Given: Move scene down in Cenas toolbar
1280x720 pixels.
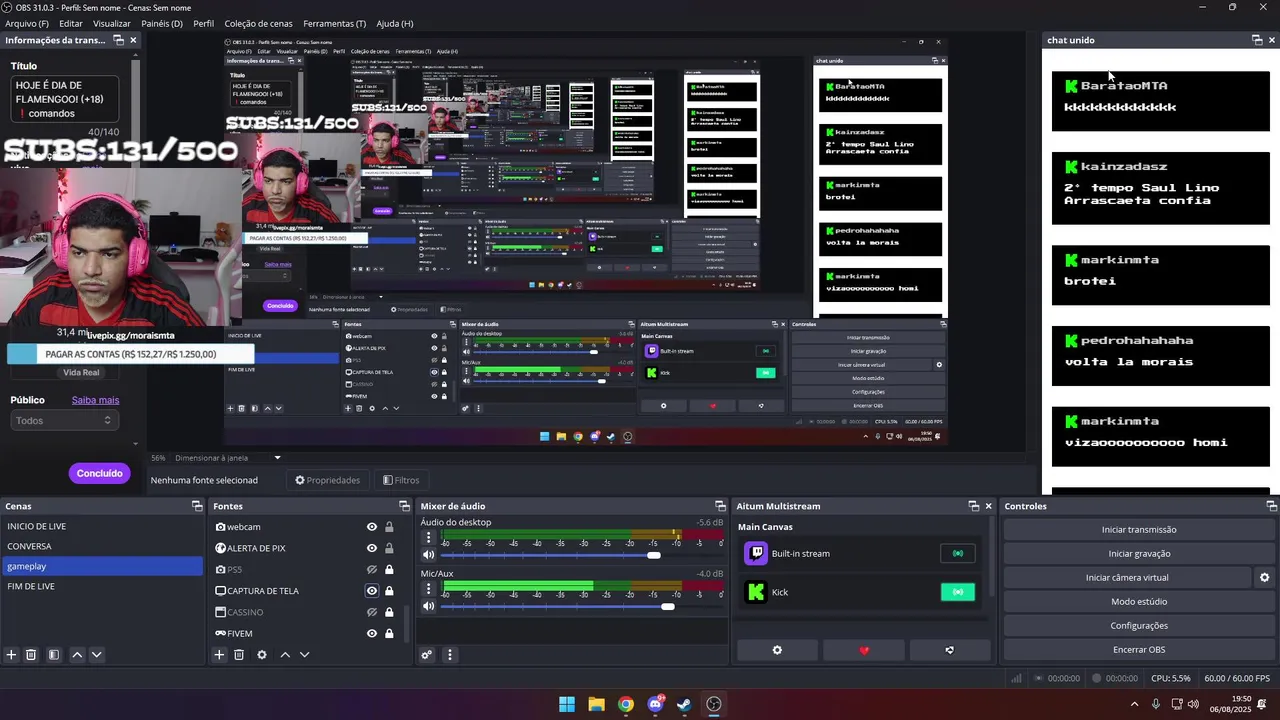Looking at the screenshot, I should pyautogui.click(x=96, y=655).
